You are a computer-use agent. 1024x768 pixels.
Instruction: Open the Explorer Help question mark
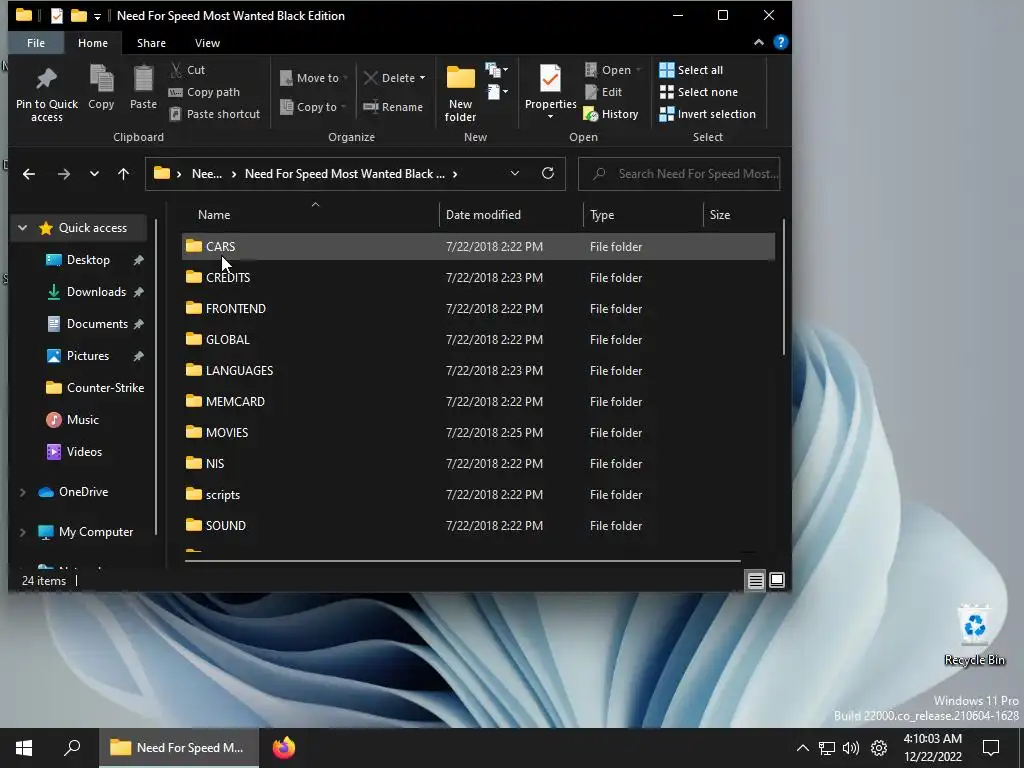coord(780,42)
